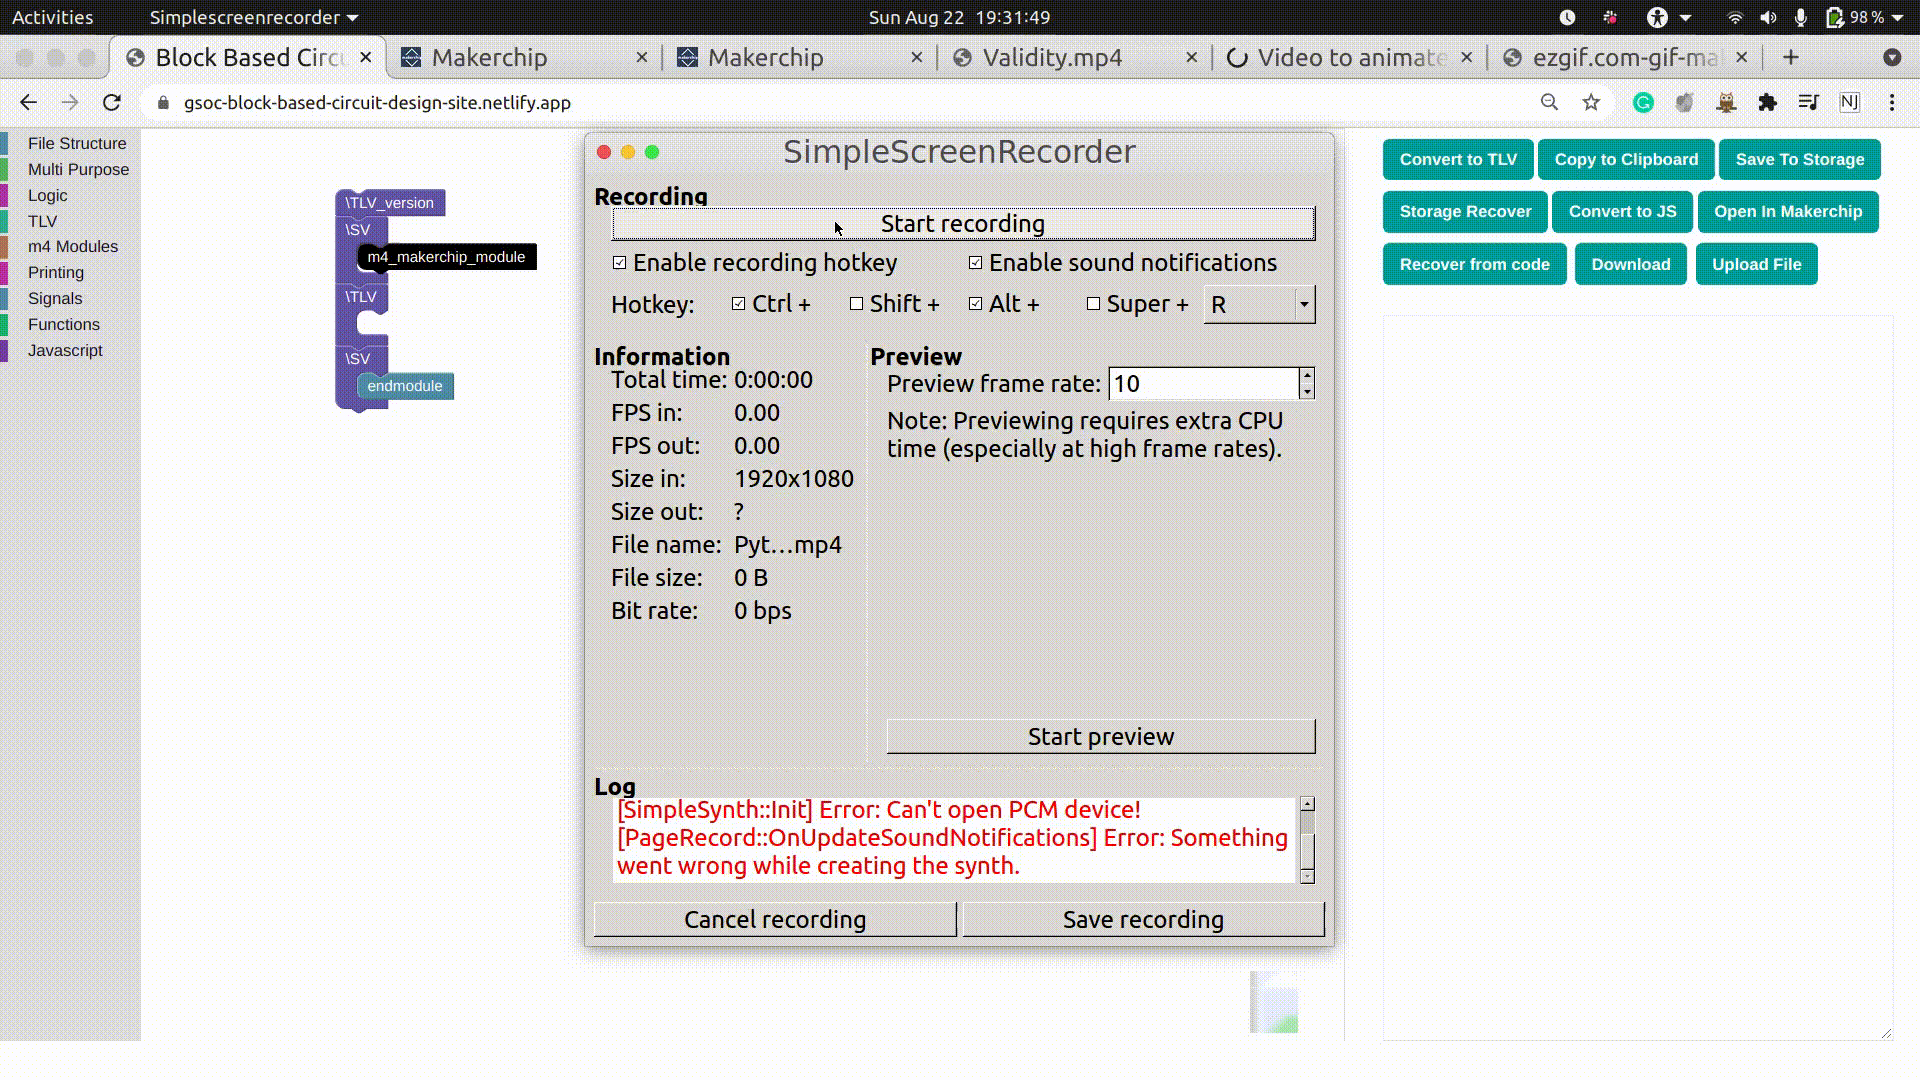This screenshot has height=1080, width=1920.
Task: Click the Storage Recover icon button
Action: click(1465, 211)
